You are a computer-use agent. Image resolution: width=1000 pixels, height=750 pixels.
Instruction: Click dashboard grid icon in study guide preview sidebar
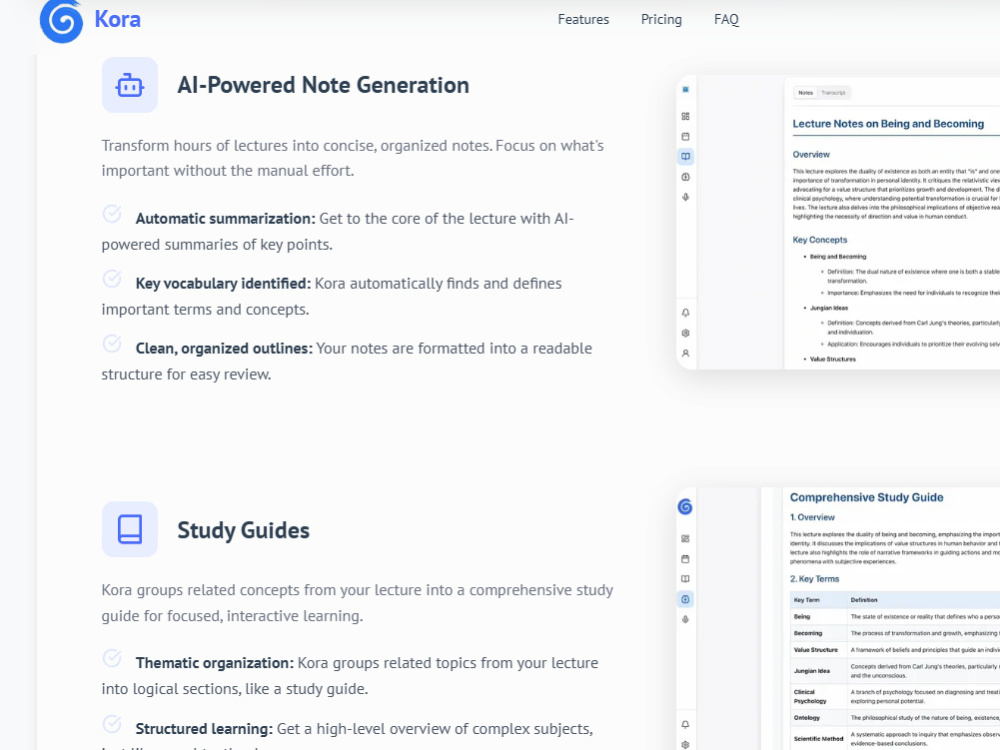[x=686, y=538]
